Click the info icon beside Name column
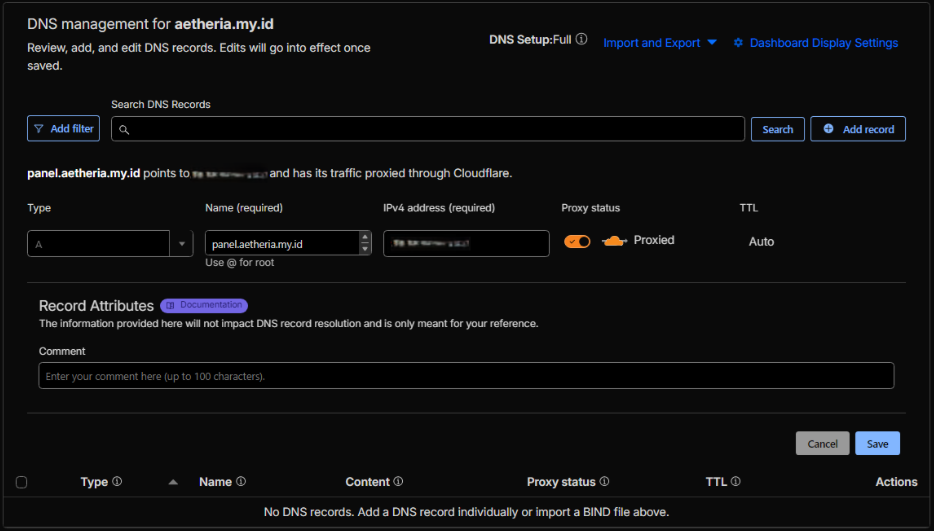The height and width of the screenshot is (531, 934). [241, 482]
